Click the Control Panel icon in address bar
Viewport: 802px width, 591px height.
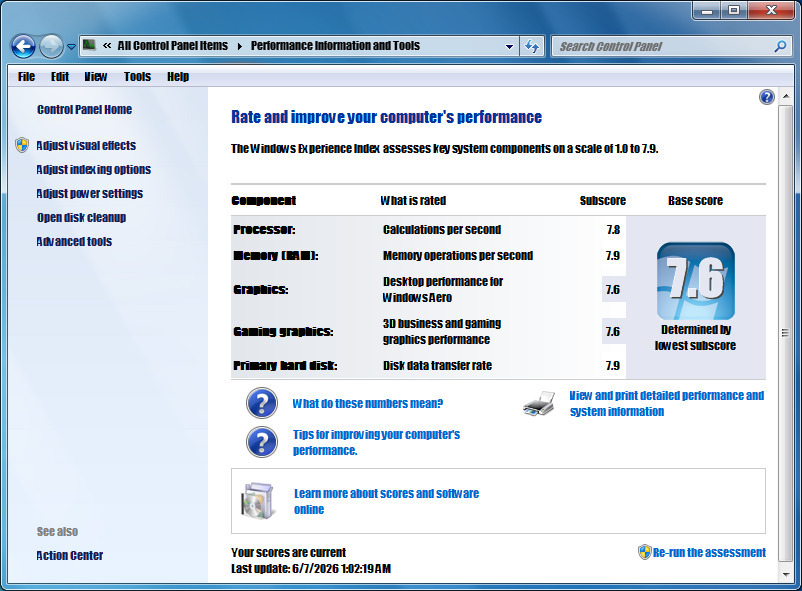[90, 45]
